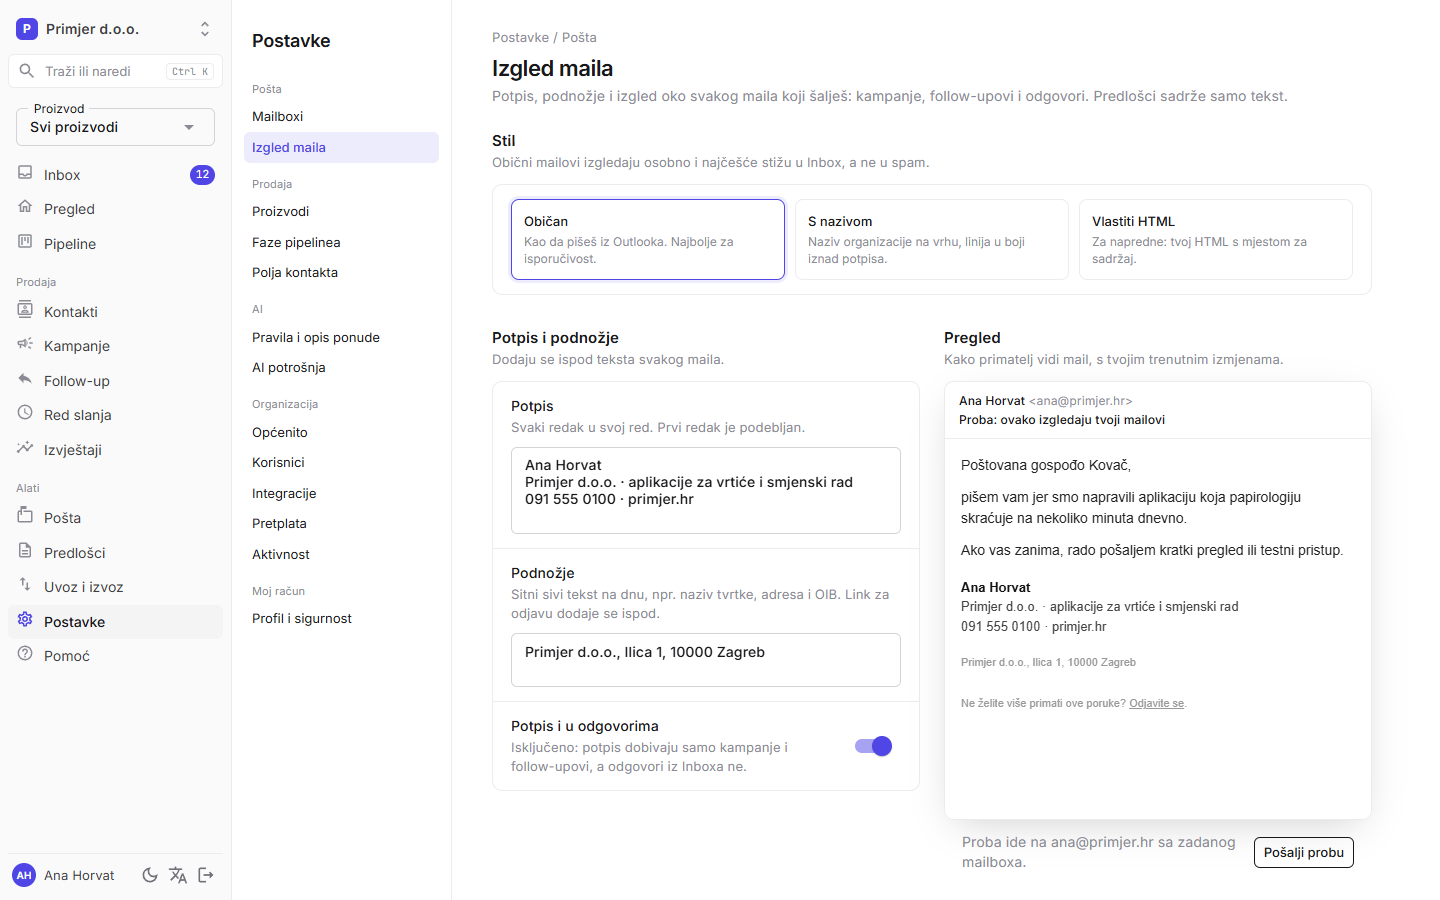Image resolution: width=1440 pixels, height=900 pixels.
Task: Pick the Vlastiti HTML style option
Action: click(x=1216, y=239)
